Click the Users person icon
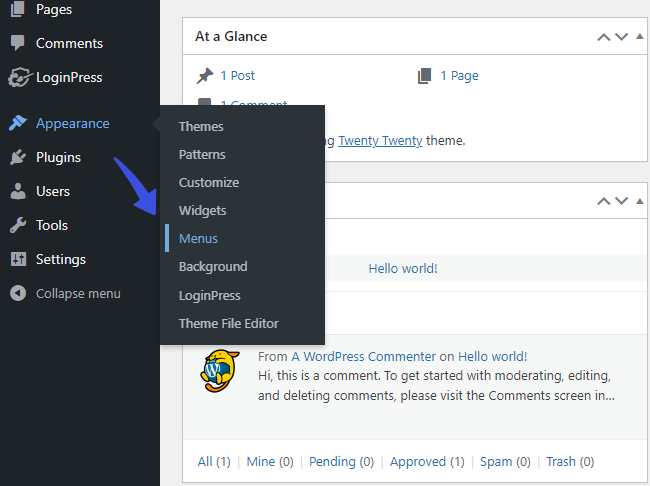 point(18,191)
